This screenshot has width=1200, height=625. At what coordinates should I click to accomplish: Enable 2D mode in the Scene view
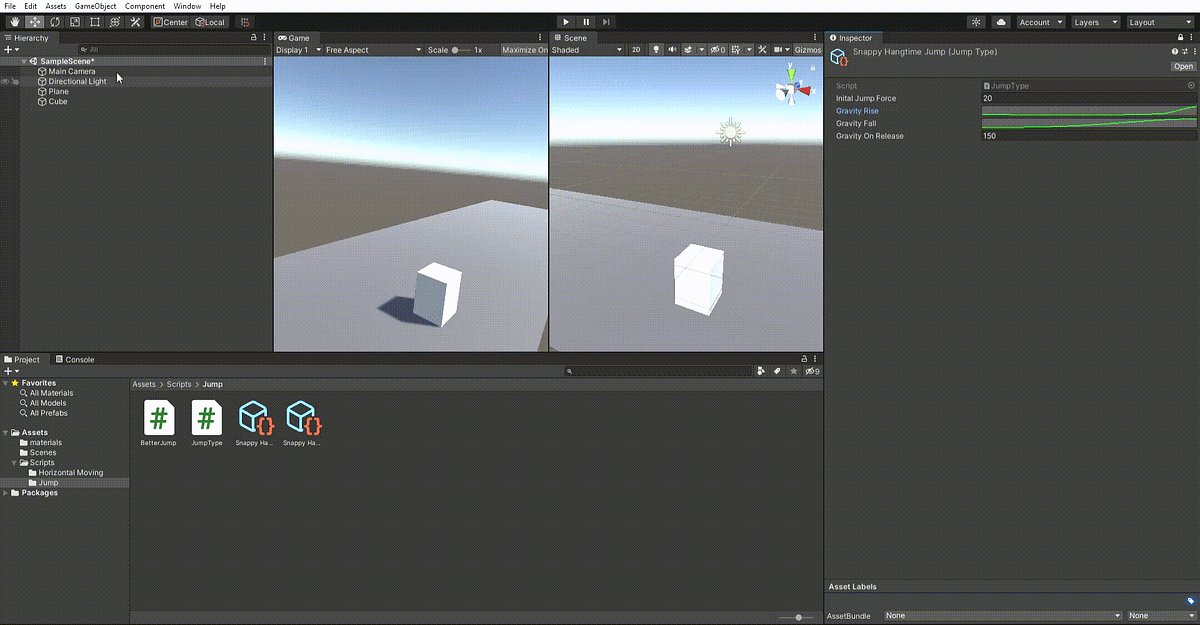pos(636,49)
